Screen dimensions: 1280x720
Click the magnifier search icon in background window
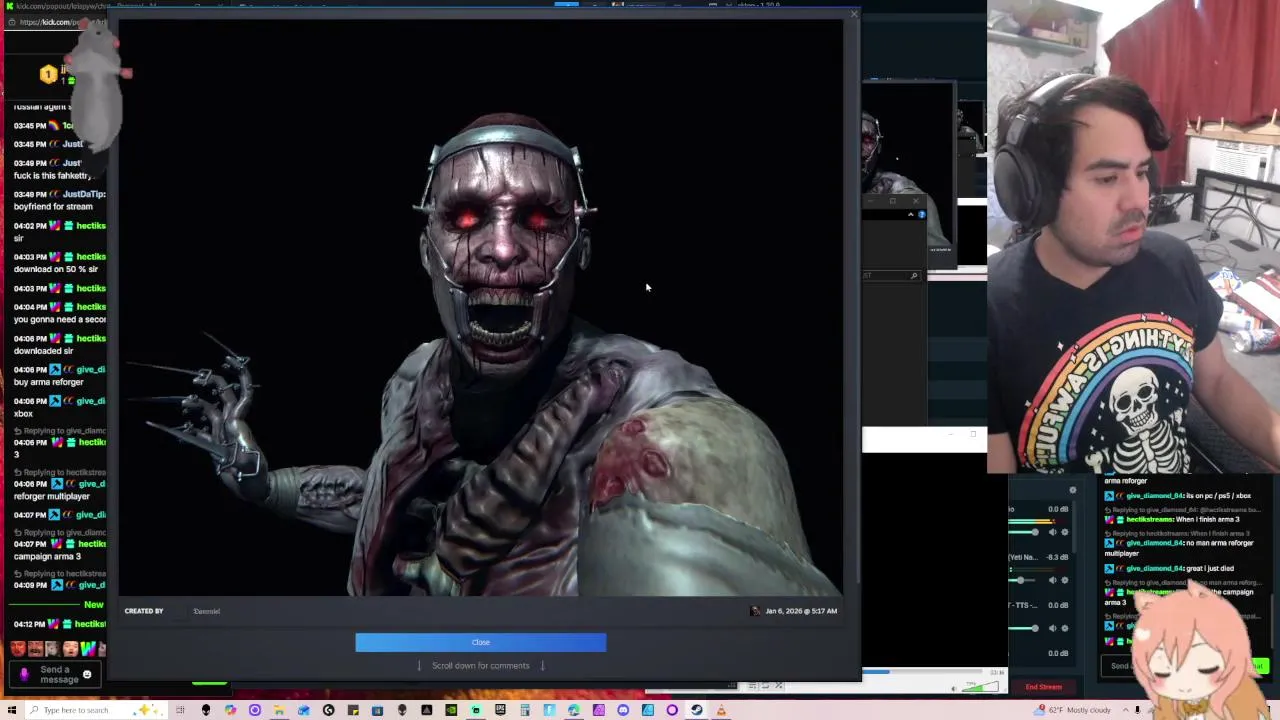(914, 275)
